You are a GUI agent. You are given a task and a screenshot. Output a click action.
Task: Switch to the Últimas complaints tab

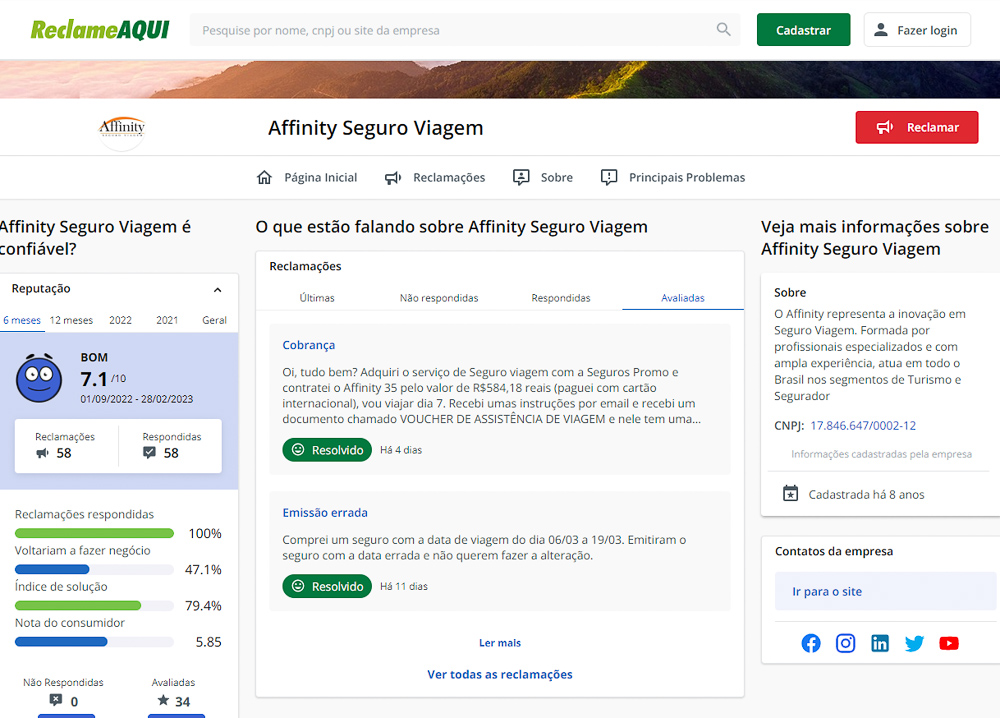point(317,298)
